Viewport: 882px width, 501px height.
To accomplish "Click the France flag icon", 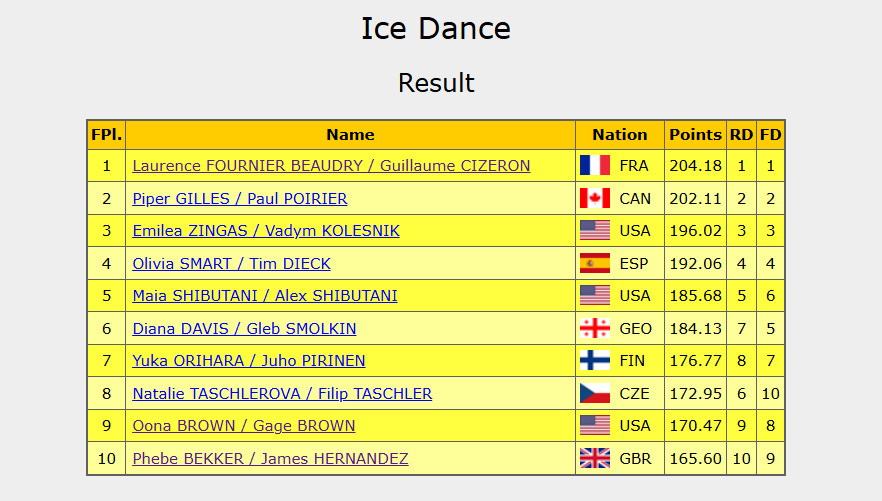I will (594, 166).
